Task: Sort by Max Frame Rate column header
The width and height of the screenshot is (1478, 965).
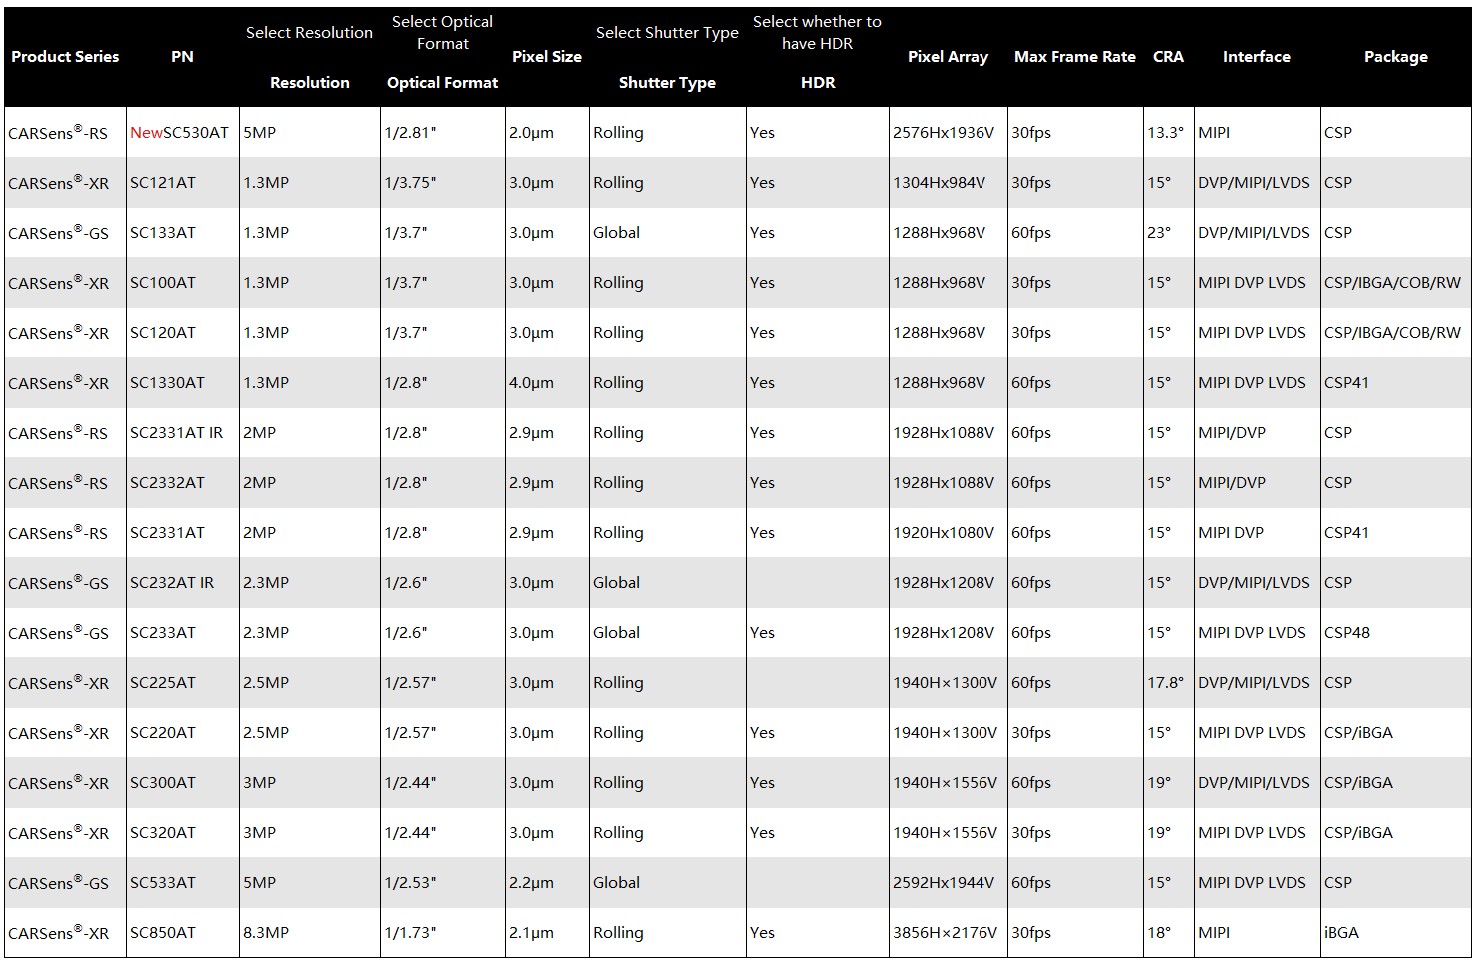Action: pos(1075,56)
